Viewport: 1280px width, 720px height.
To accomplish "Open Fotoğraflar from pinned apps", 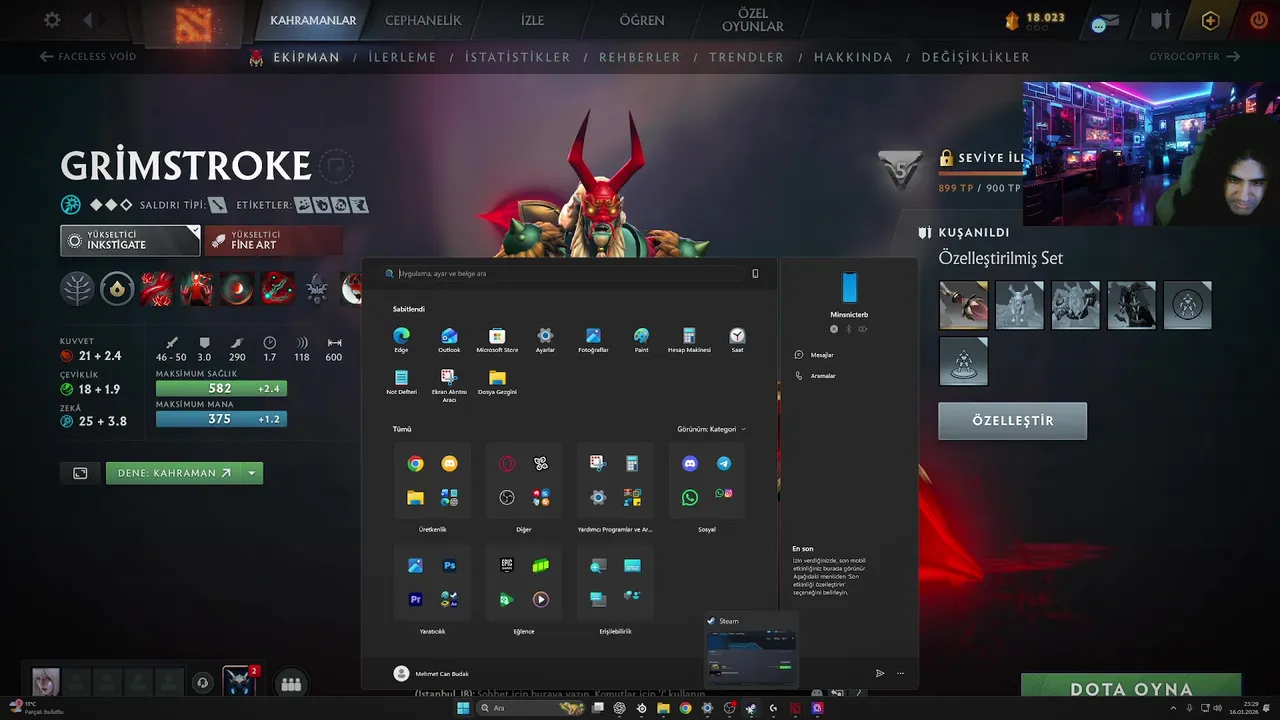I will tap(593, 340).
